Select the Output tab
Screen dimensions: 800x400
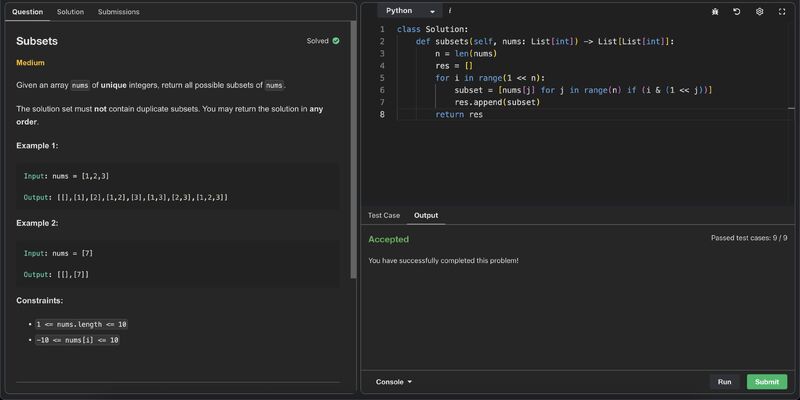pos(426,215)
